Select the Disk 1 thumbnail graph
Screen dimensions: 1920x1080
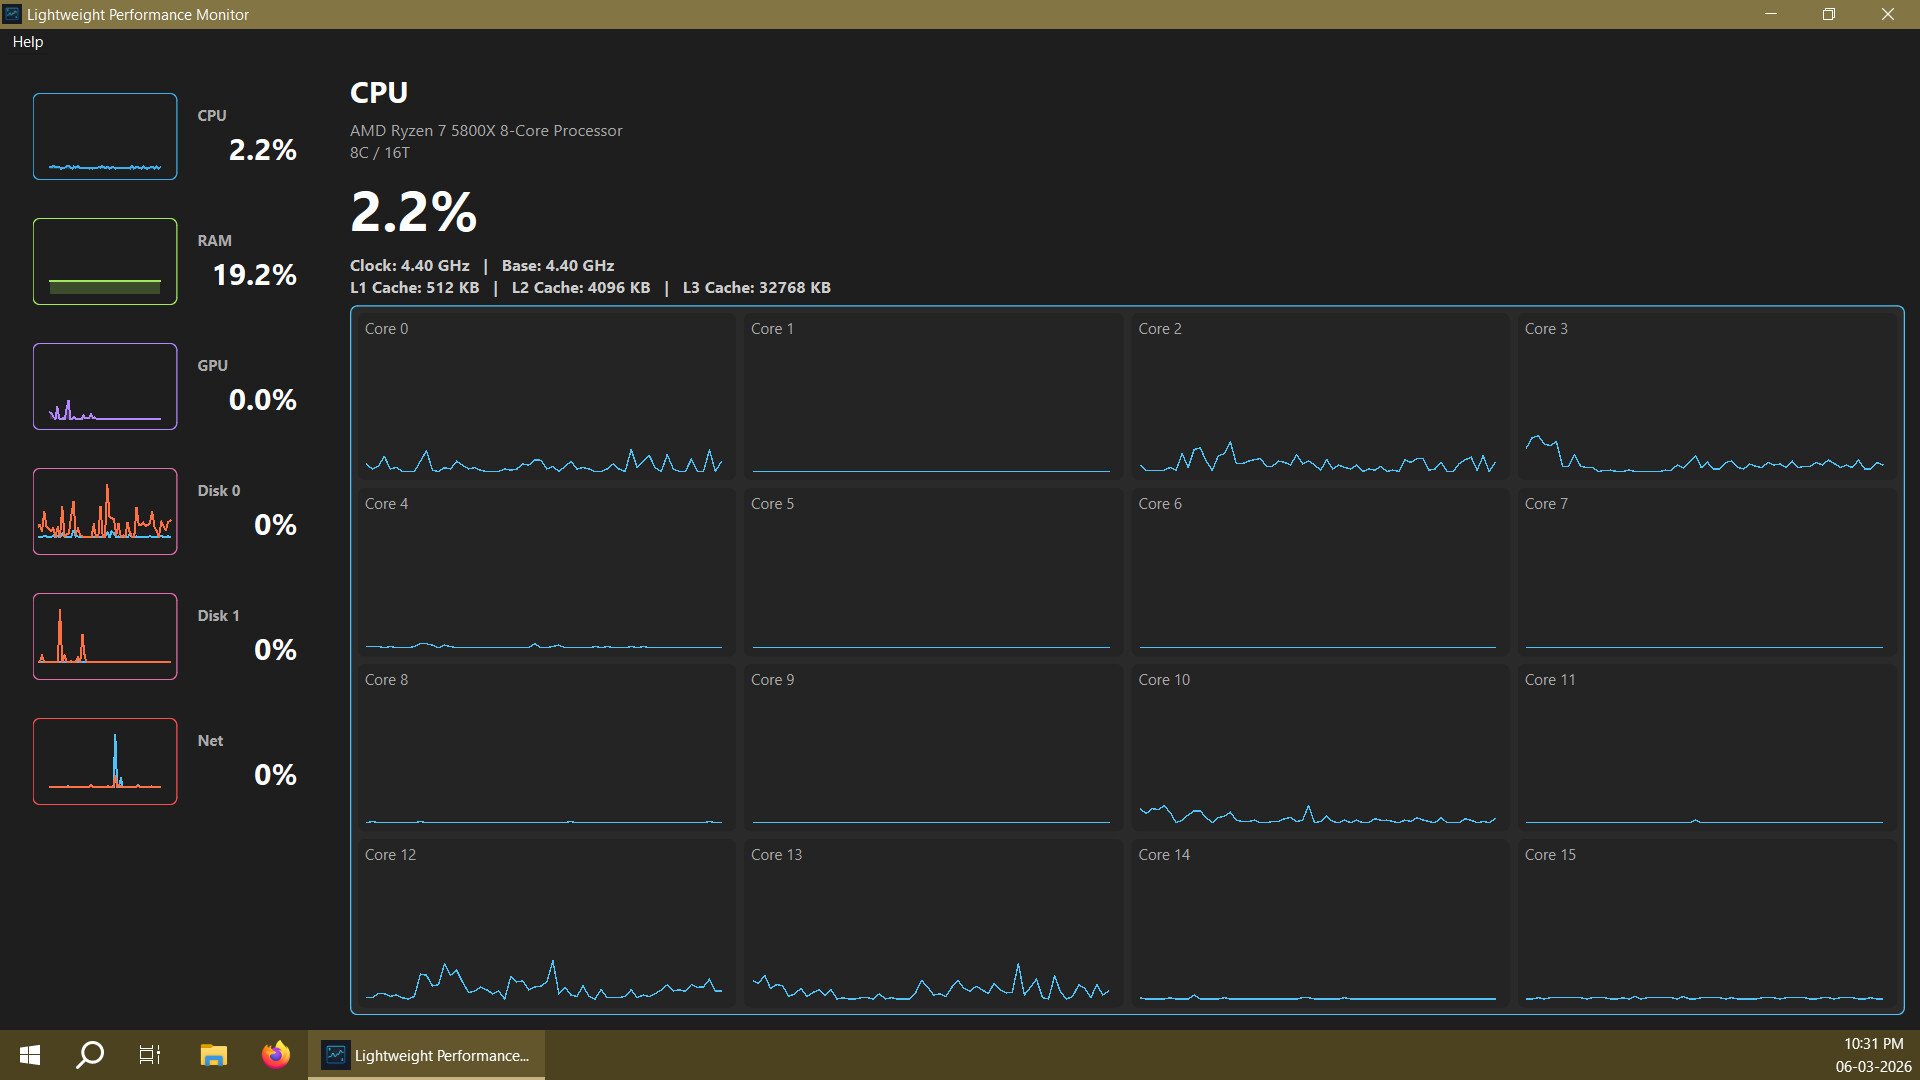coord(105,637)
